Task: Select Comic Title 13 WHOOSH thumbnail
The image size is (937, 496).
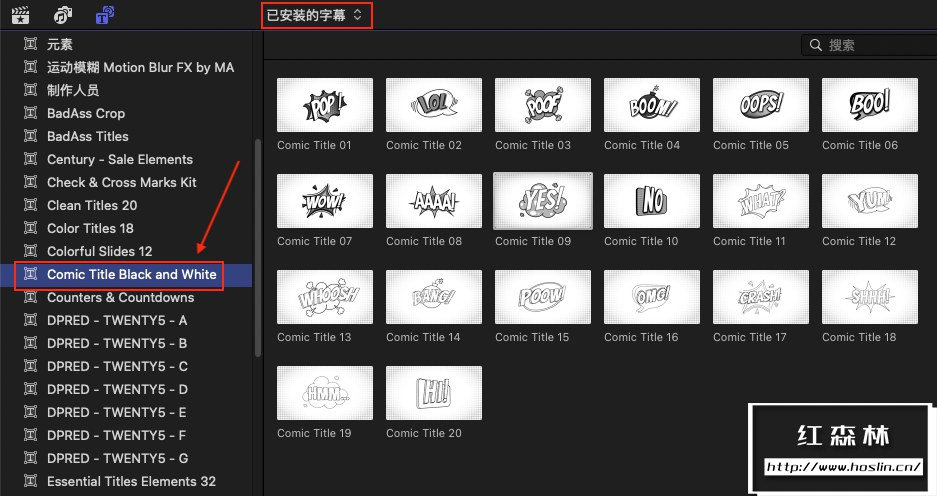Action: coord(325,297)
